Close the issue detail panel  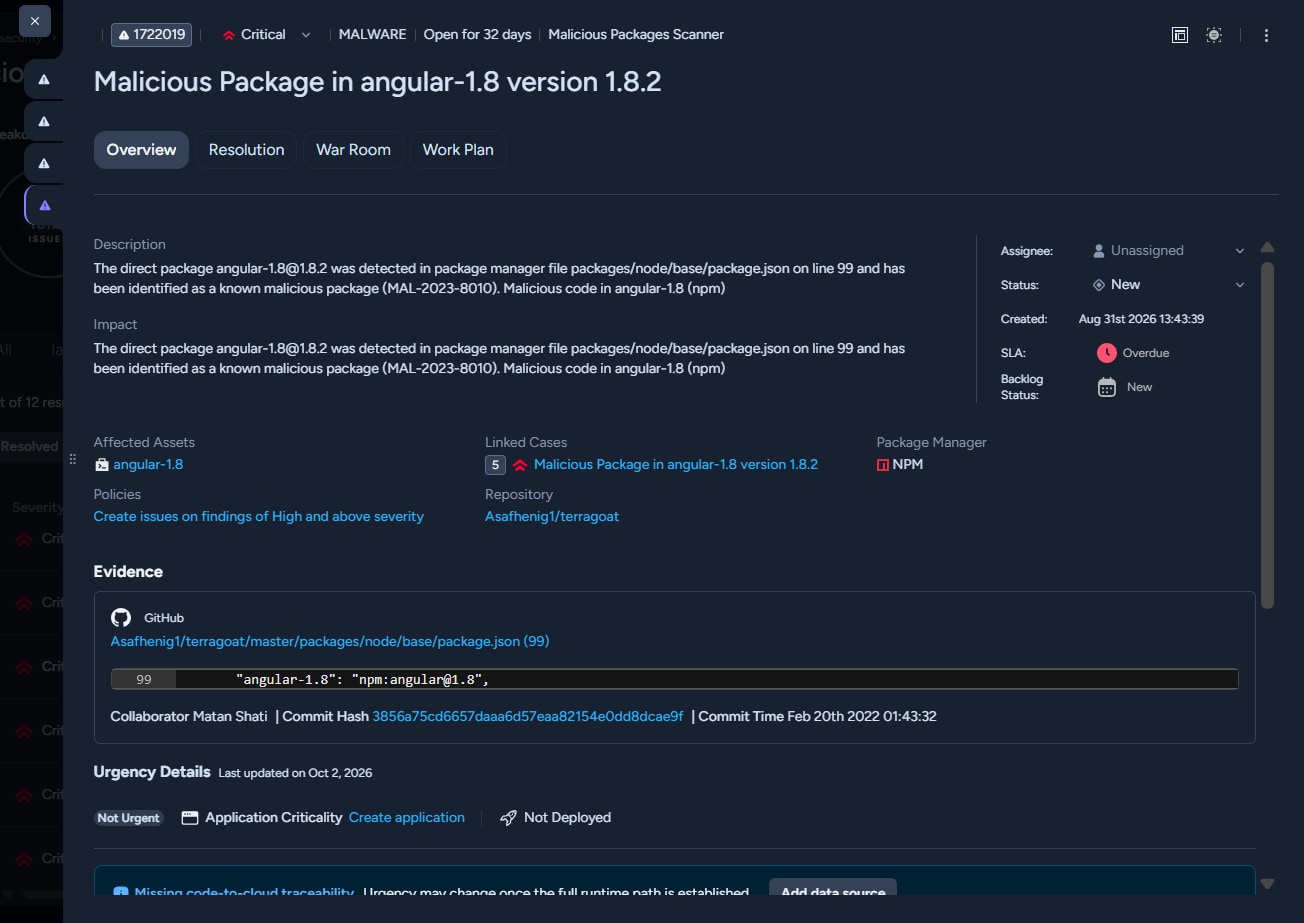coord(35,21)
